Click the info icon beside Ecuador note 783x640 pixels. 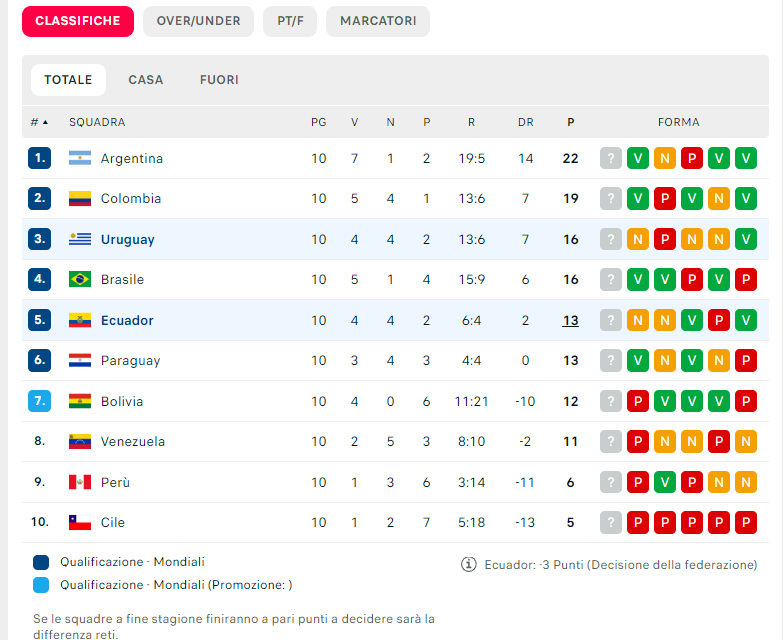point(468,564)
